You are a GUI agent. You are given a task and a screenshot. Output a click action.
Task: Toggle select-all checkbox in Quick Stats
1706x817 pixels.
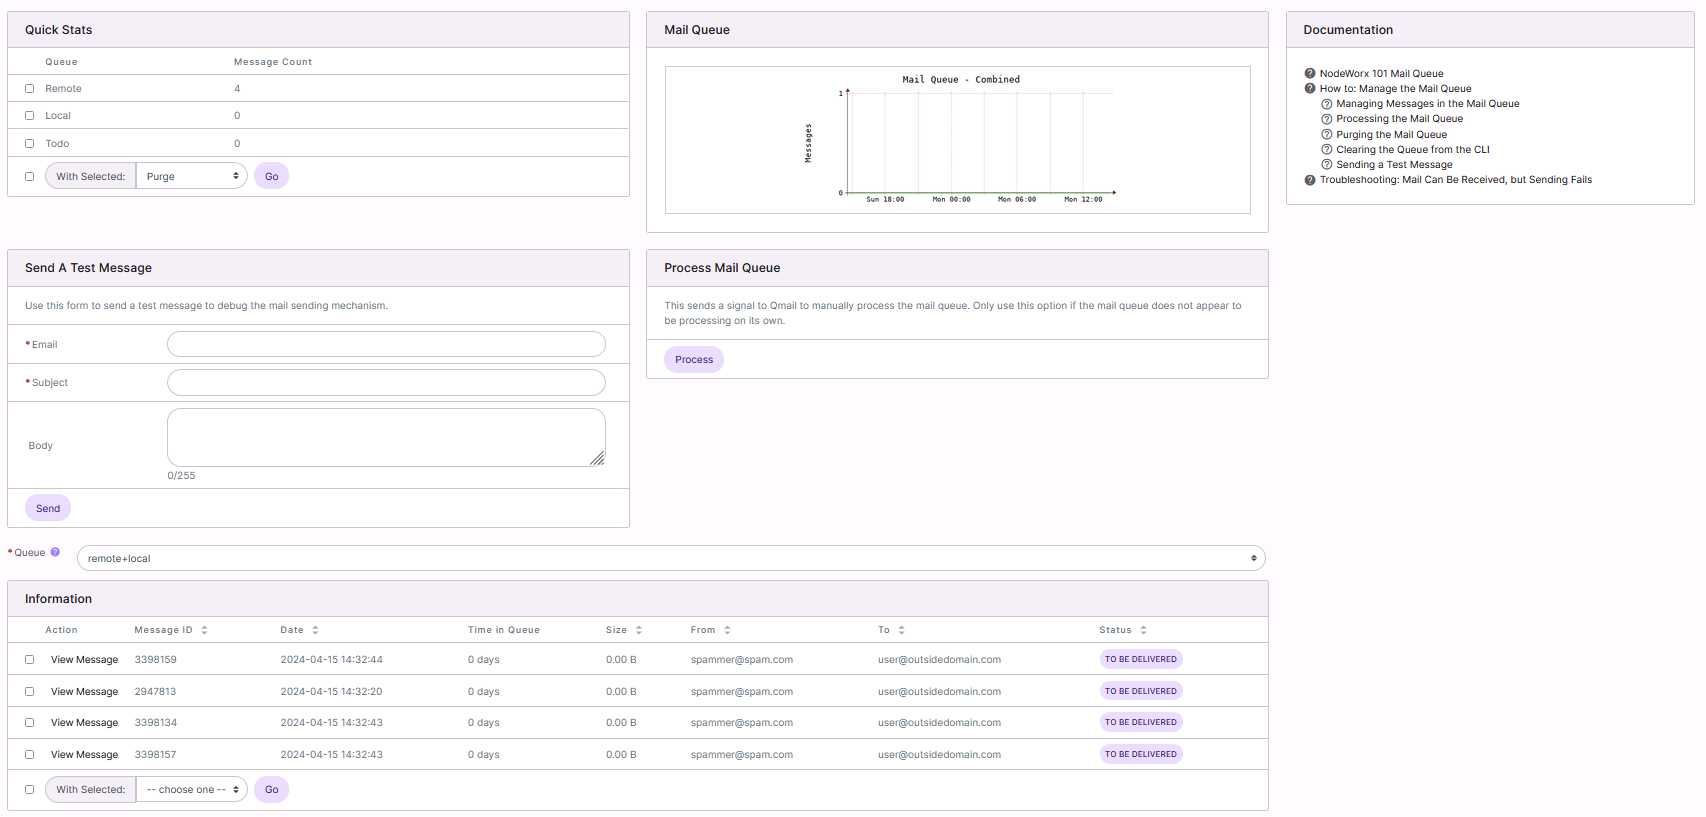[29, 177]
